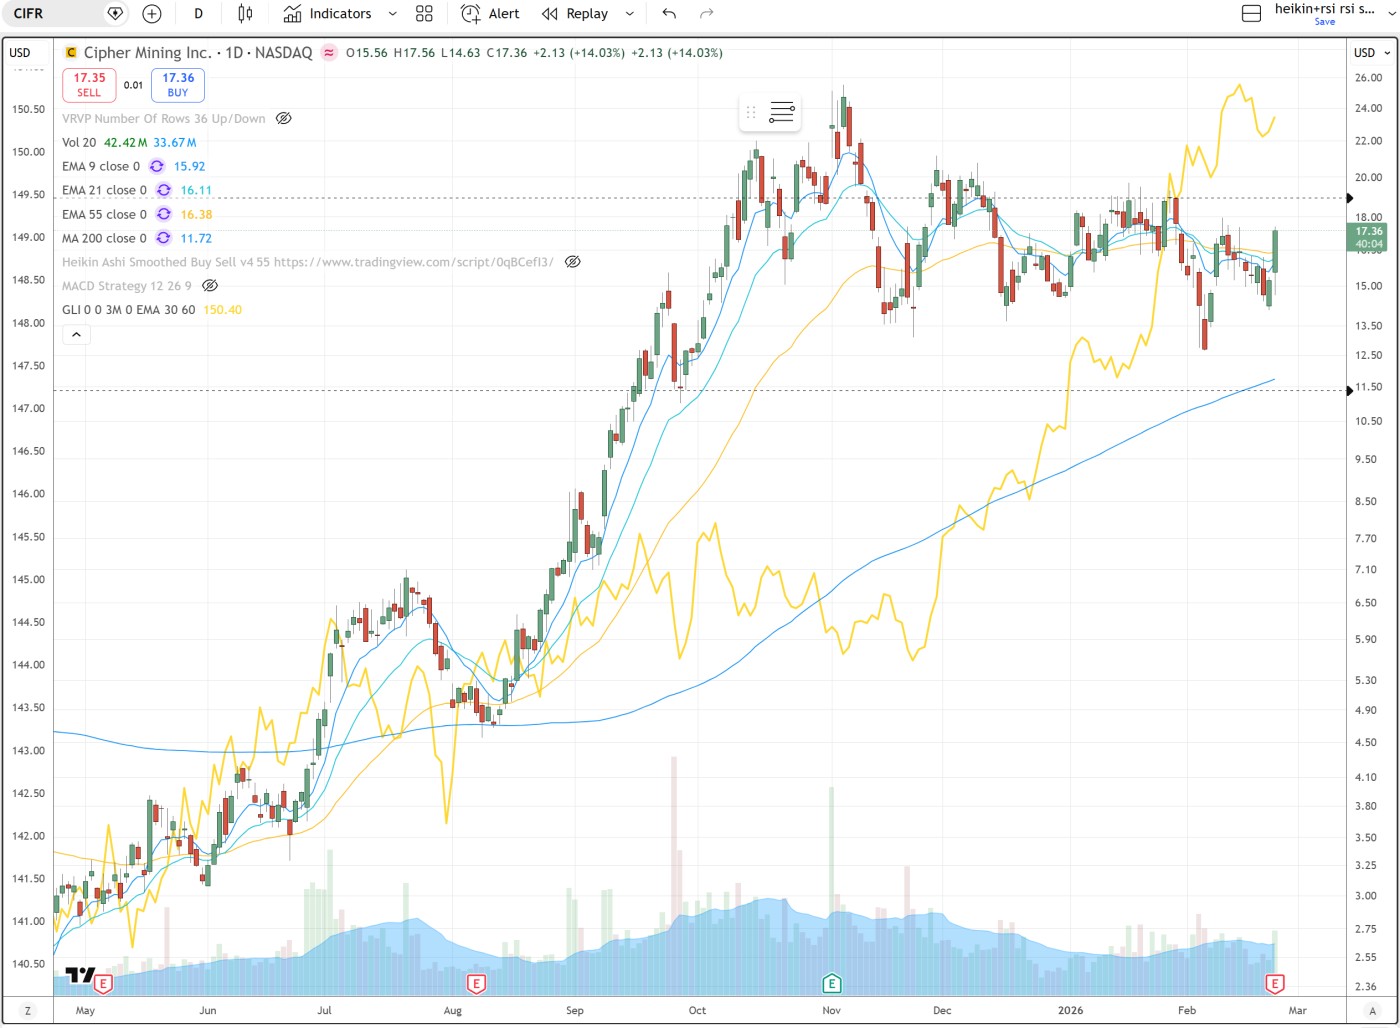Collapse the indicator legend with chevron

[x=76, y=335]
